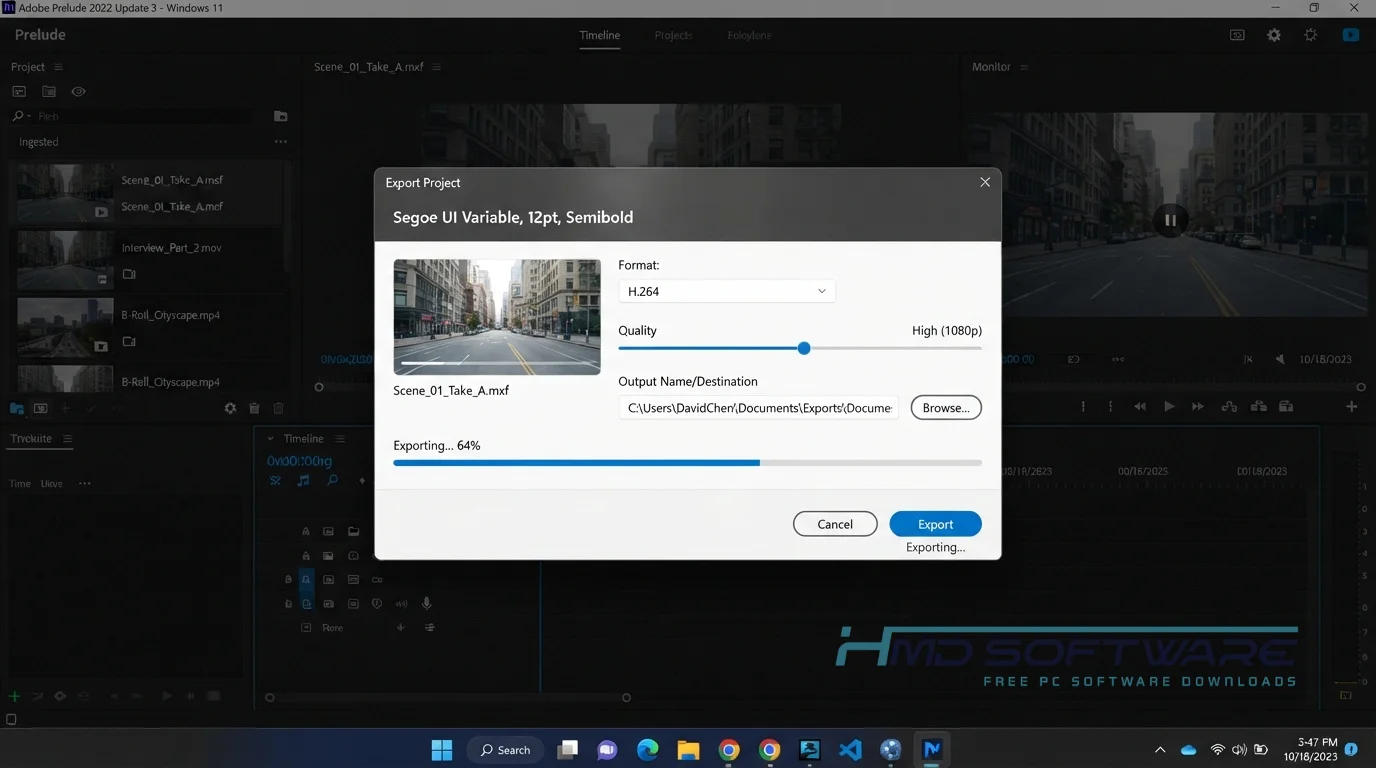Open Microsoft Edge from the taskbar
Screen dimensions: 1376x768
[648, 749]
